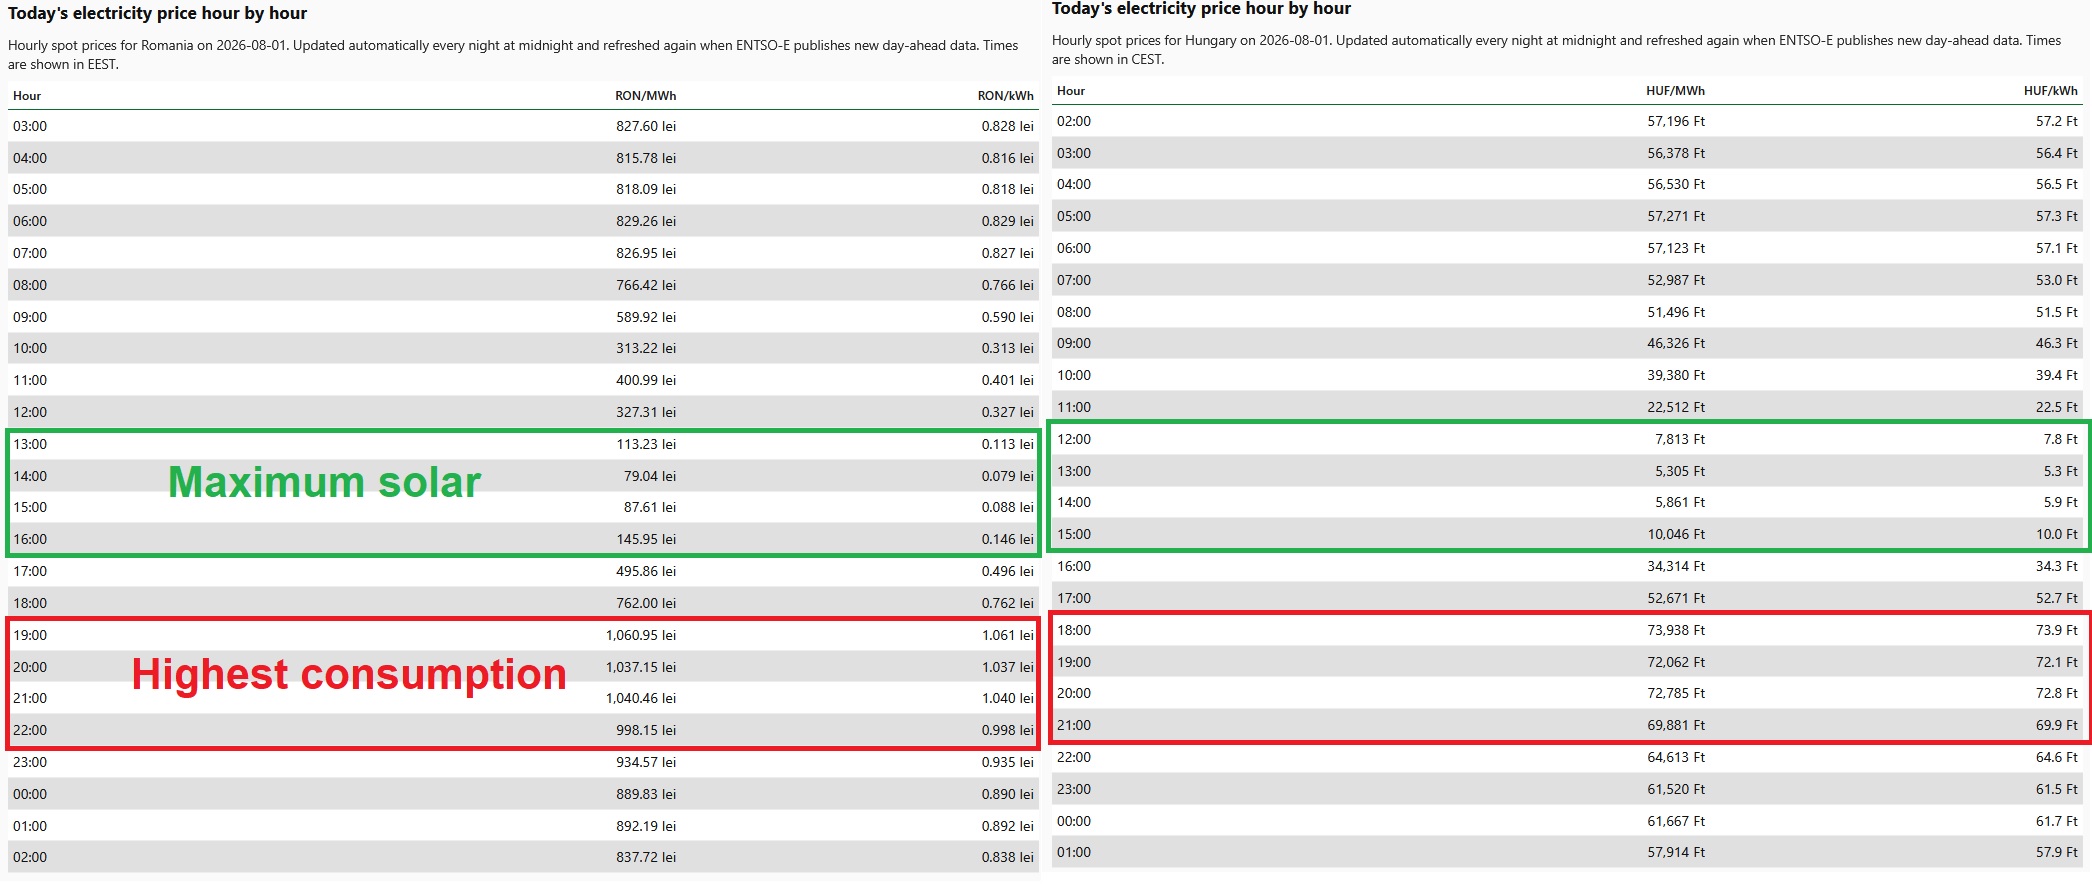
Task: Click the 934.57 lei cell
Action: (646, 762)
